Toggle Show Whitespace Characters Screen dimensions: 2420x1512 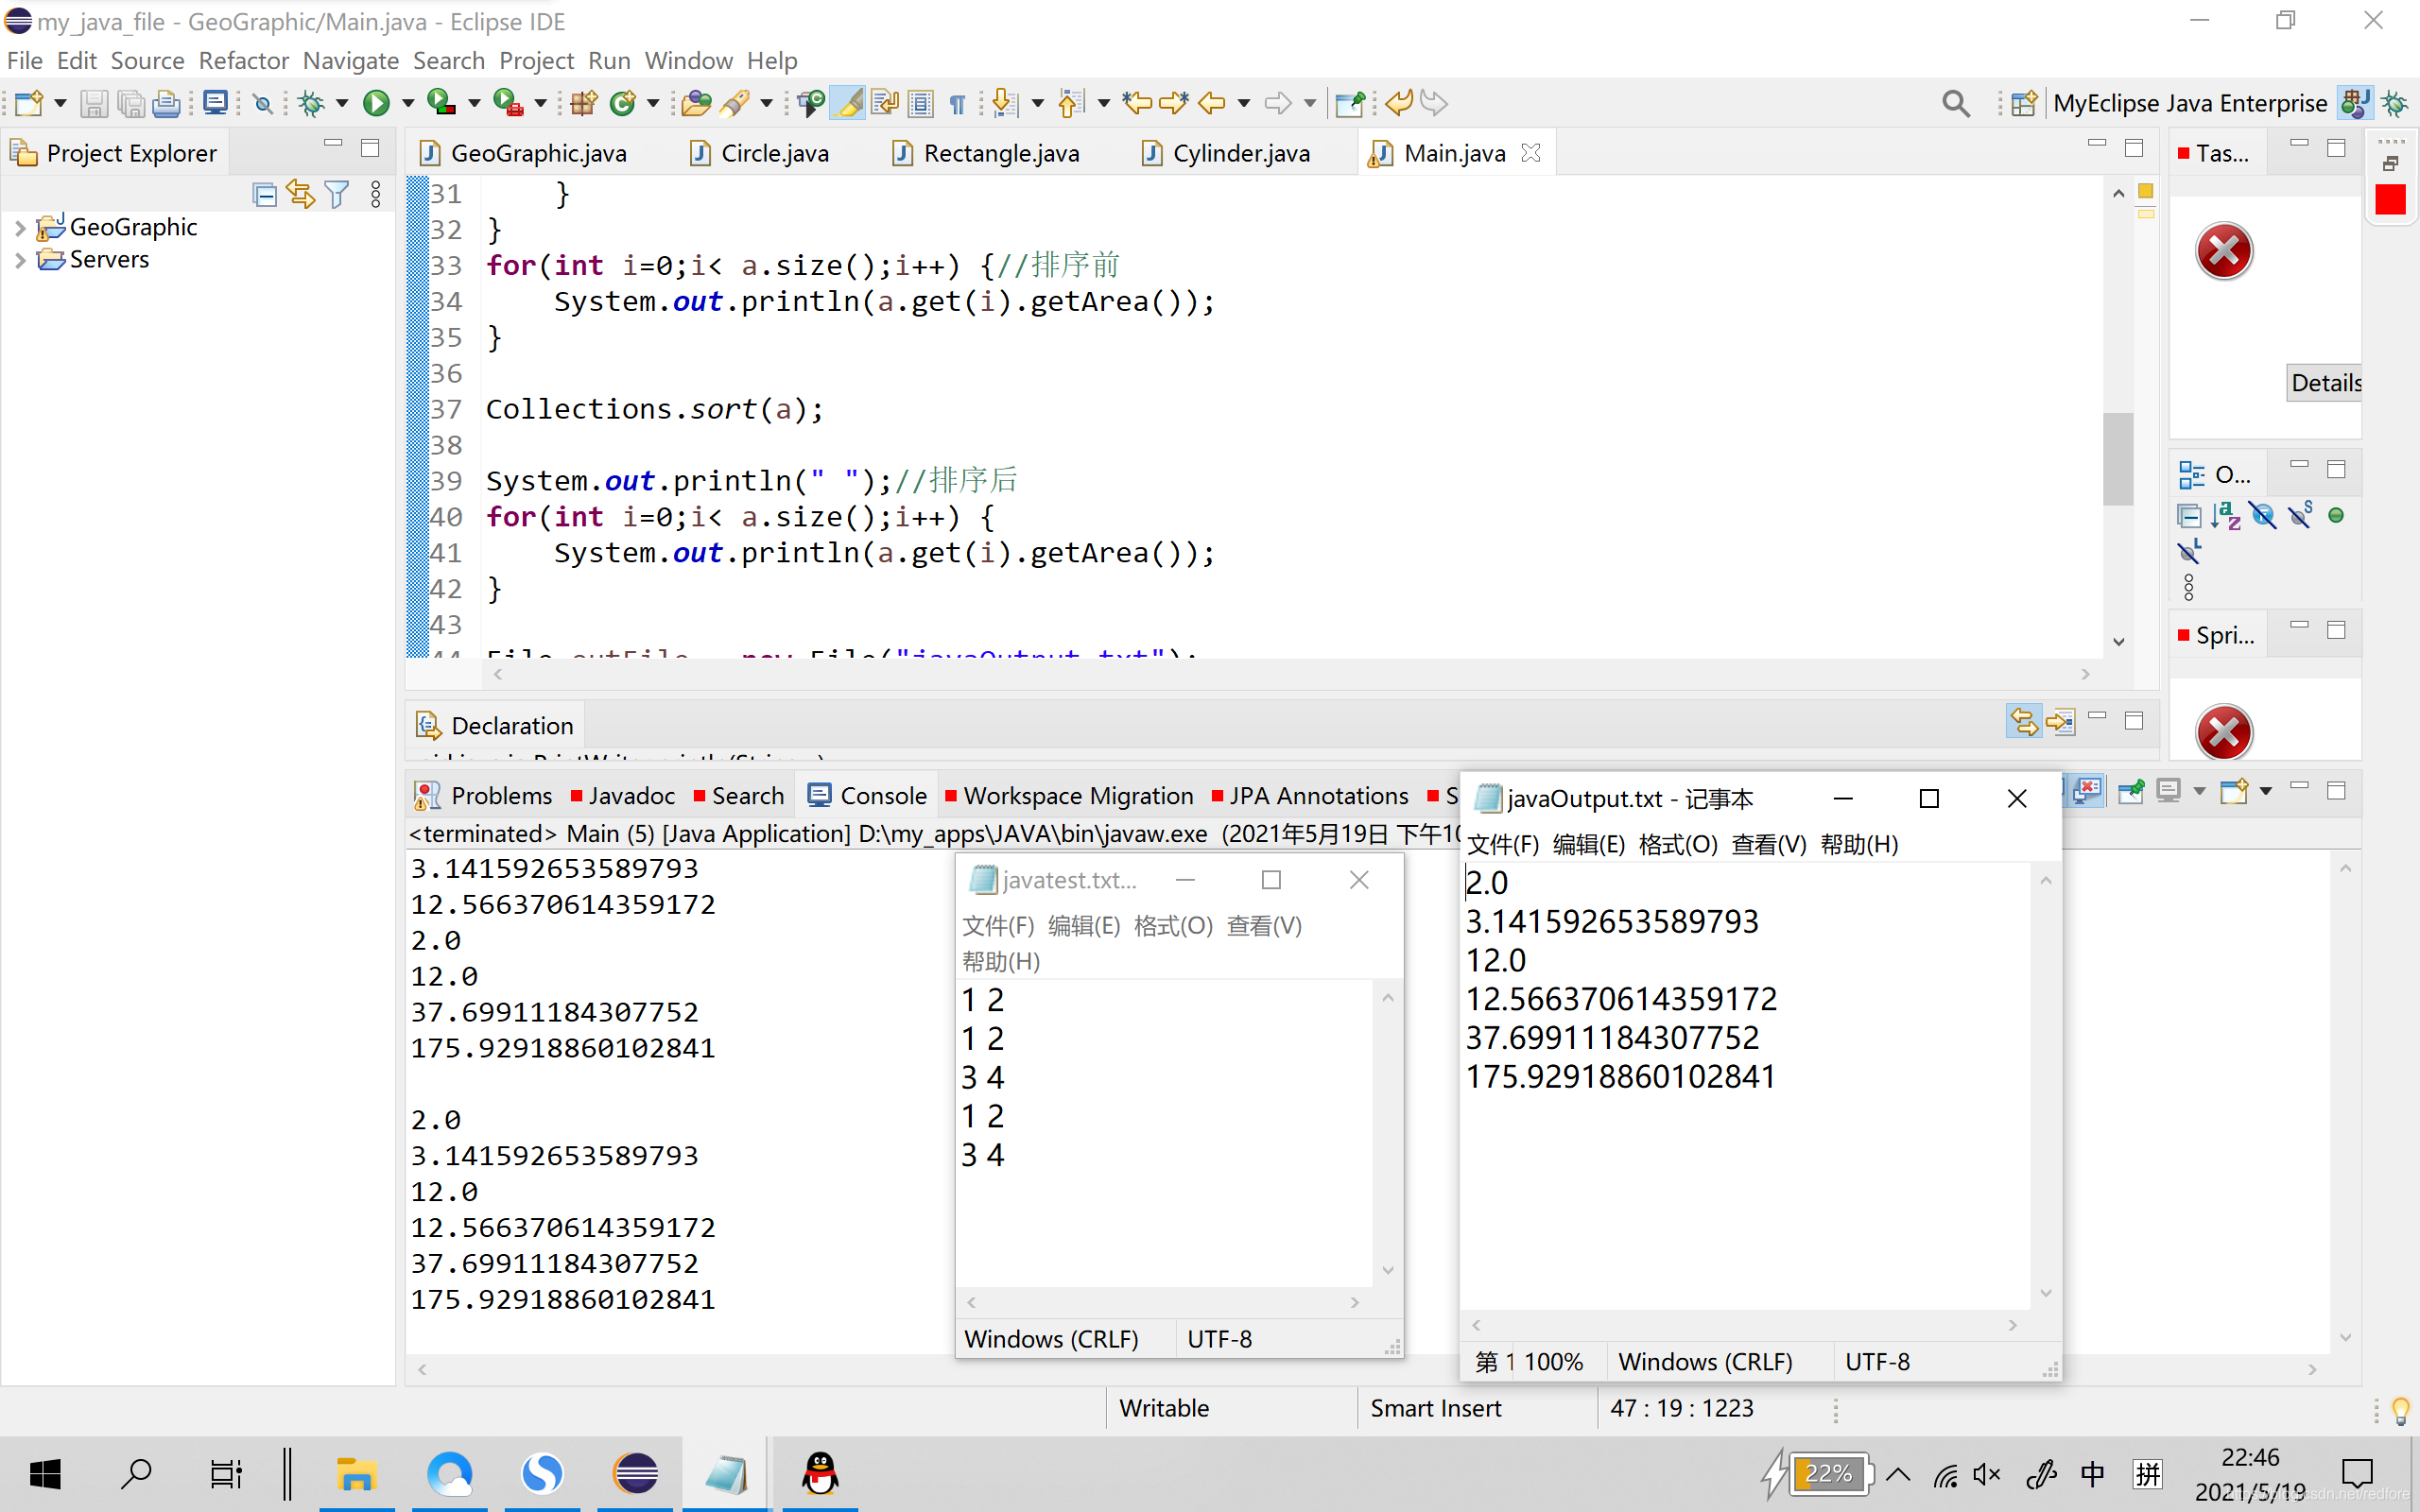click(958, 103)
